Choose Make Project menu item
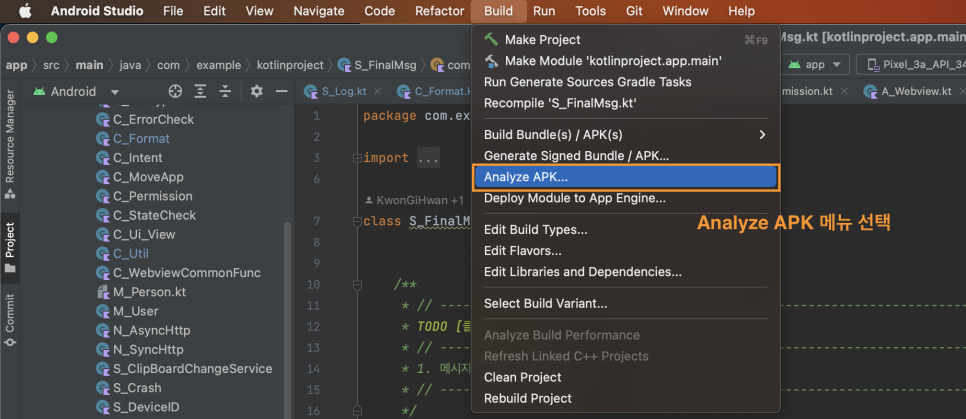The width and height of the screenshot is (966, 419). pyautogui.click(x=626, y=39)
